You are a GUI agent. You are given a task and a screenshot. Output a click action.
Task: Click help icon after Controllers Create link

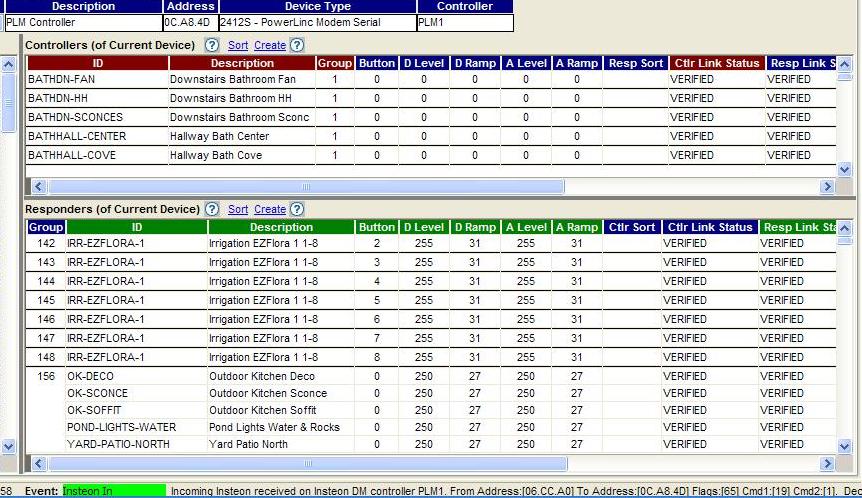point(297,45)
